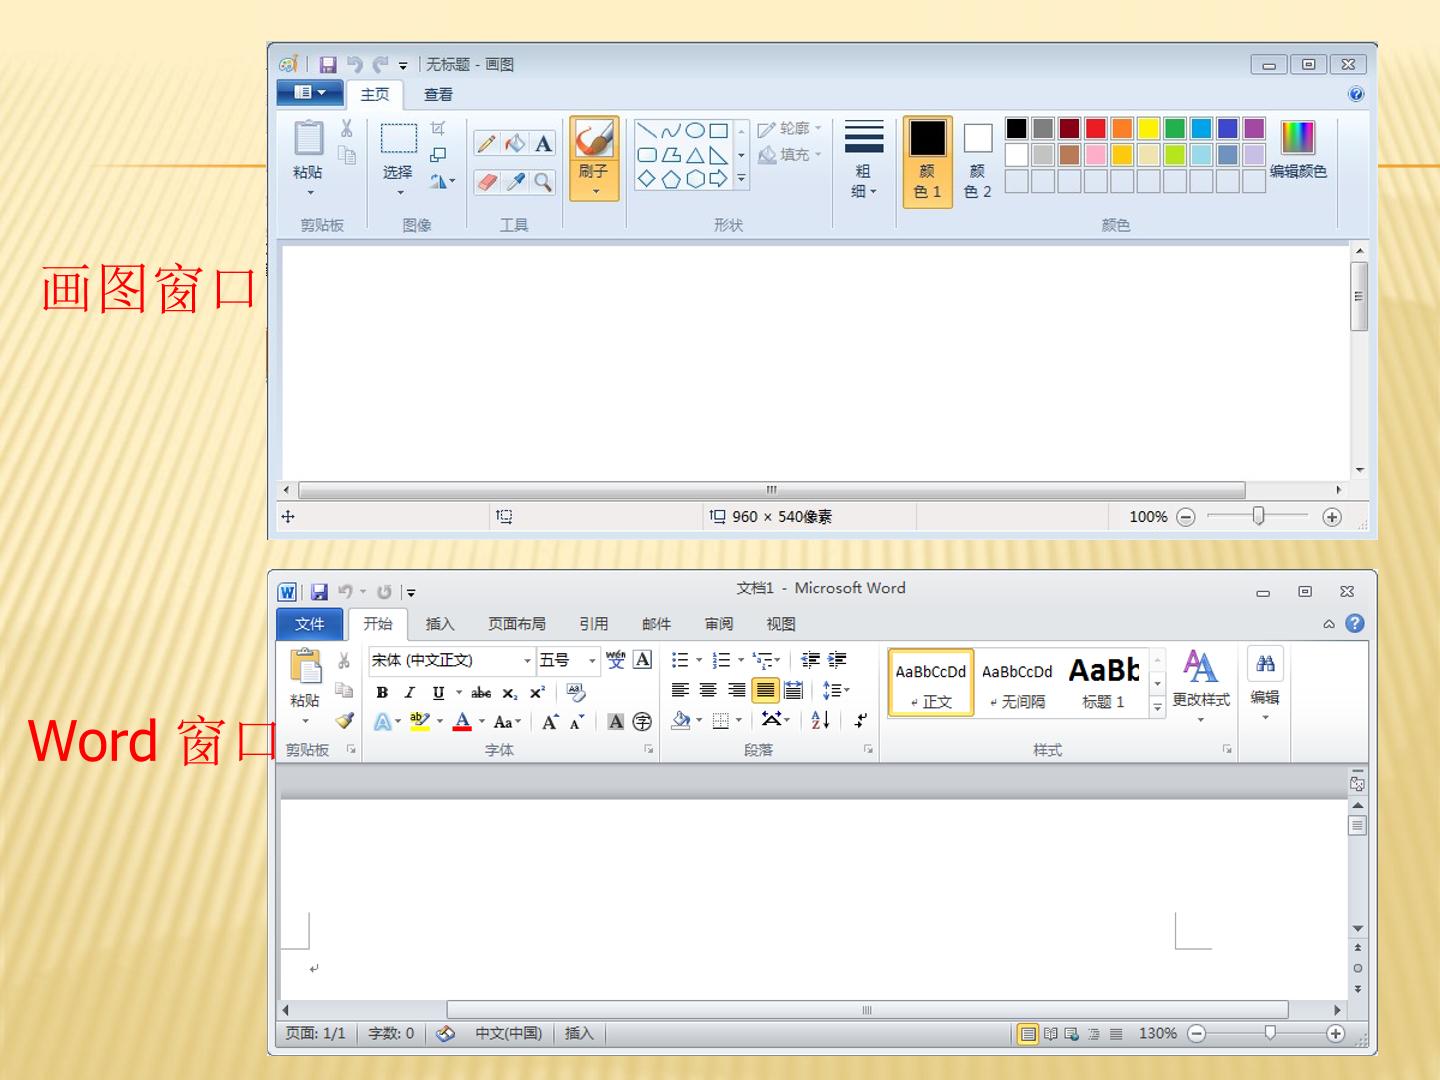
Task: Click the Paint zoom in plus button
Action: (x=1331, y=517)
